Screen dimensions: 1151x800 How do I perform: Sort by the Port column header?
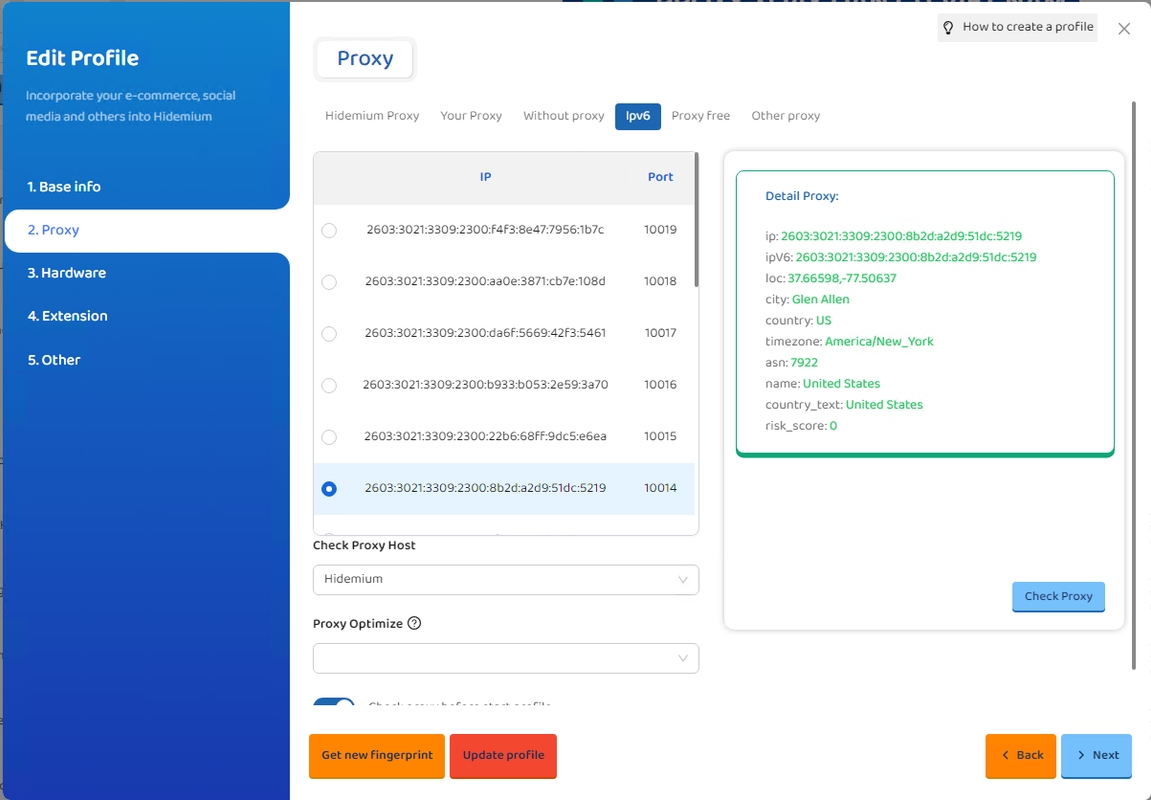pyautogui.click(x=660, y=177)
